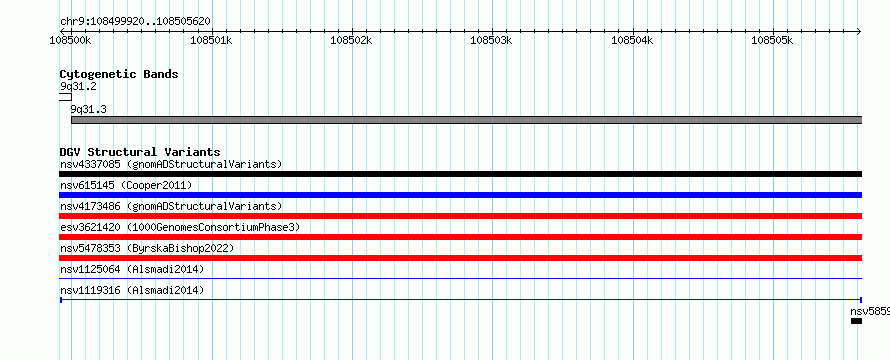Select the blue nsv615145 variant bar
This screenshot has height=360, width=890.
pos(461,195)
